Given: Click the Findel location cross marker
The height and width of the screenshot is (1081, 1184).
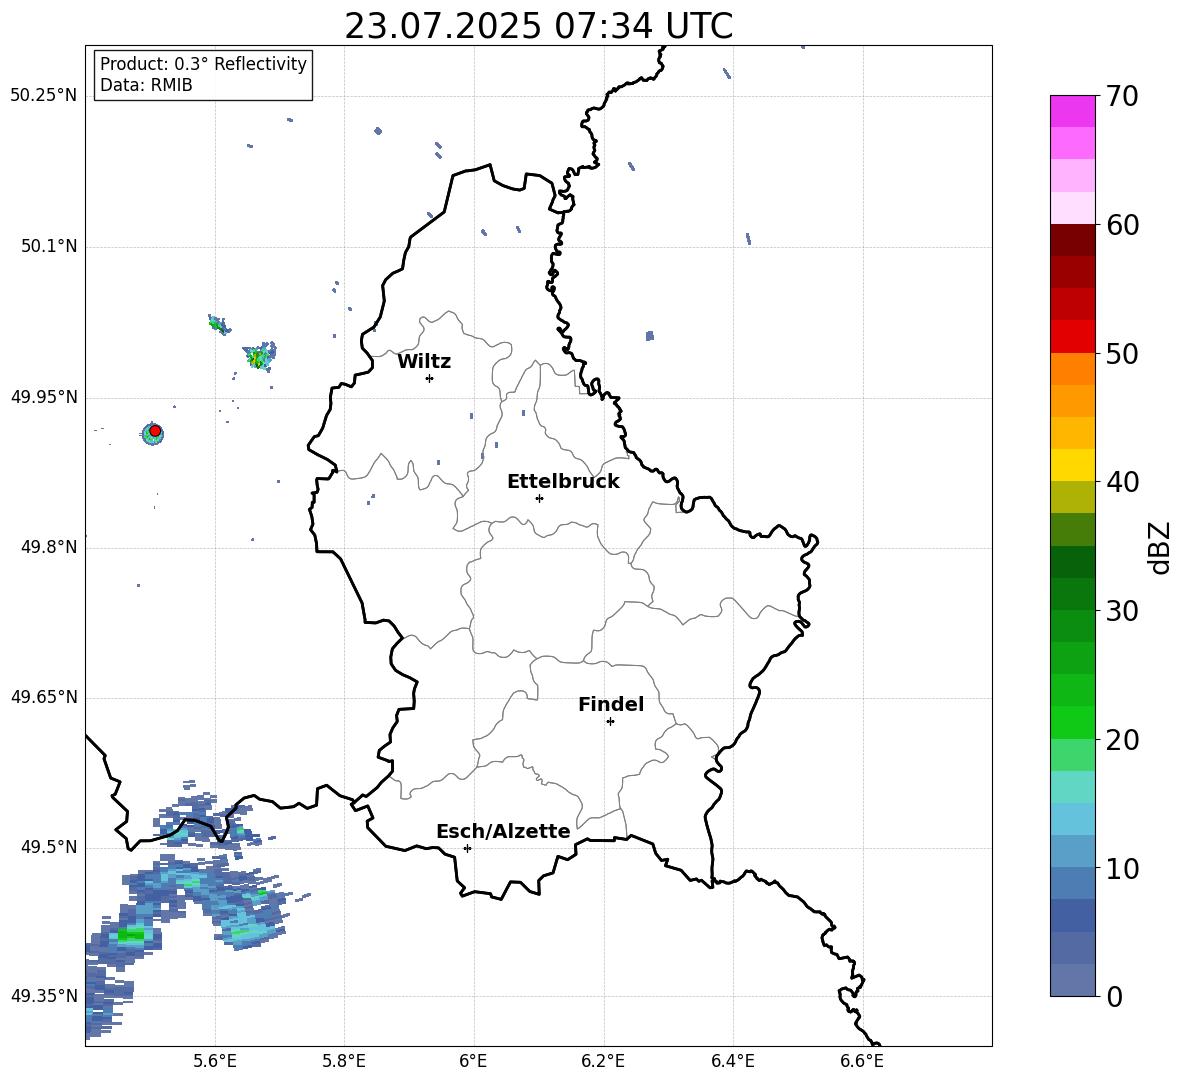Looking at the screenshot, I should pyautogui.click(x=610, y=722).
